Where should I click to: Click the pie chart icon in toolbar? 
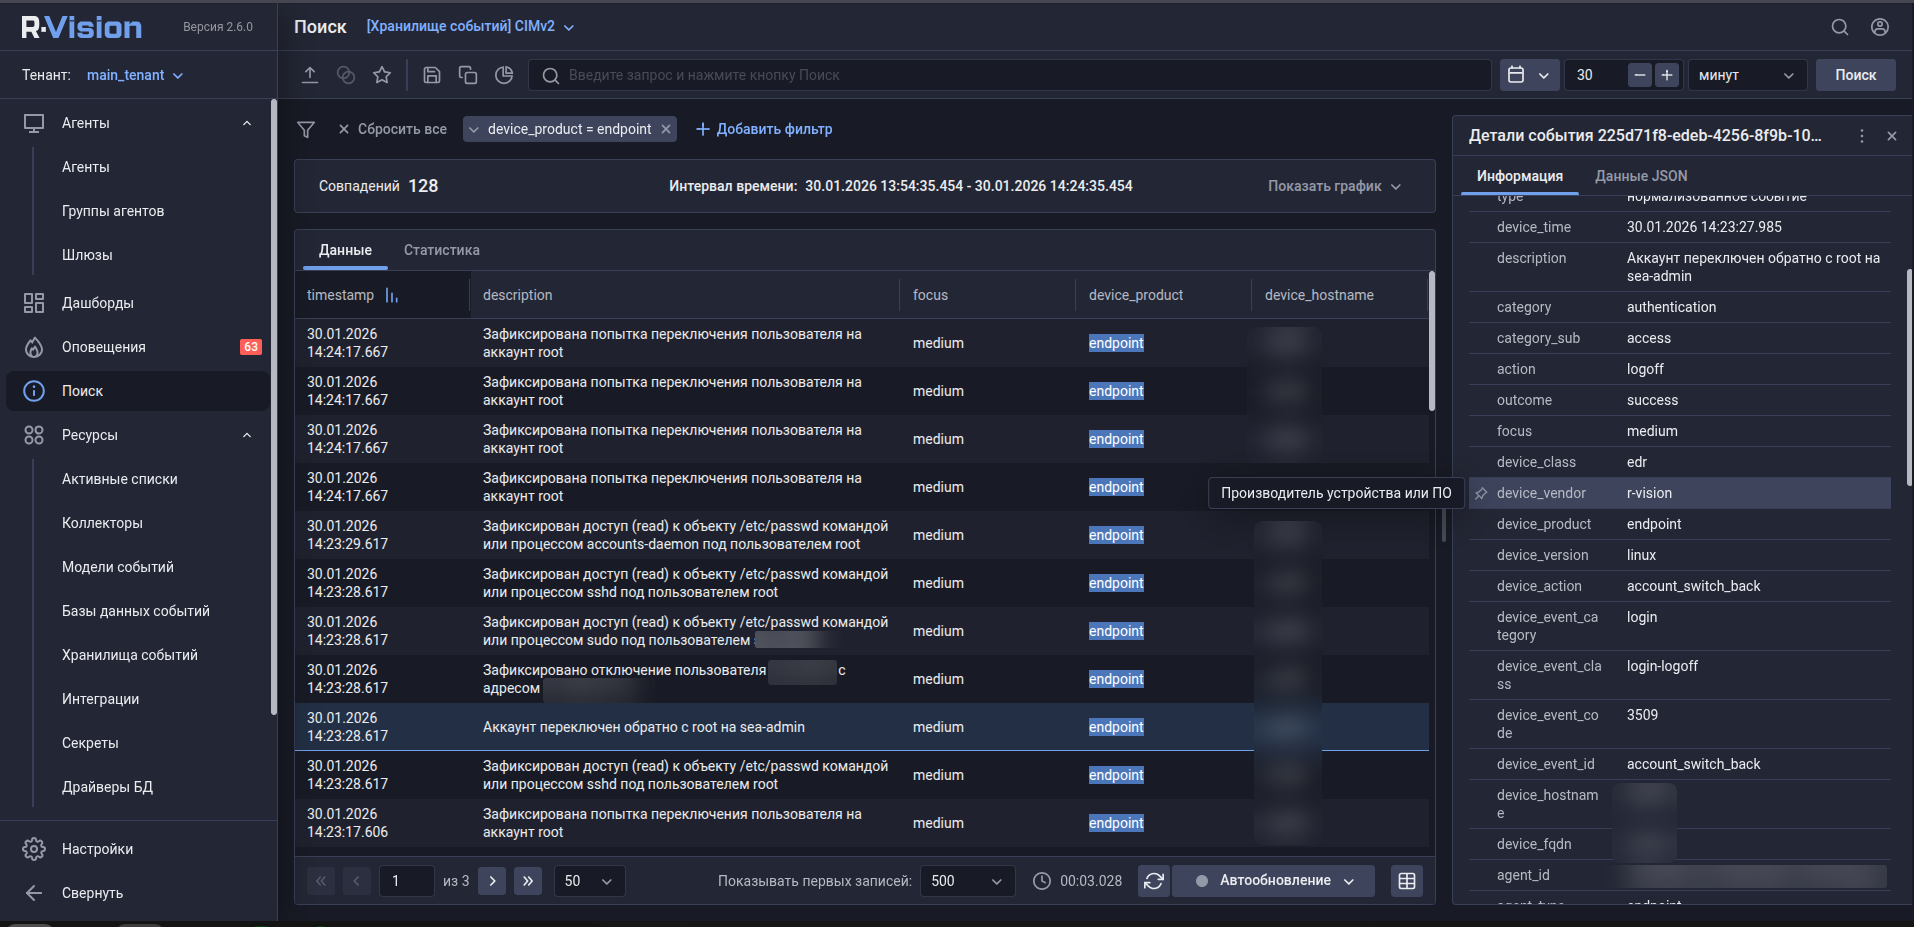pos(504,75)
